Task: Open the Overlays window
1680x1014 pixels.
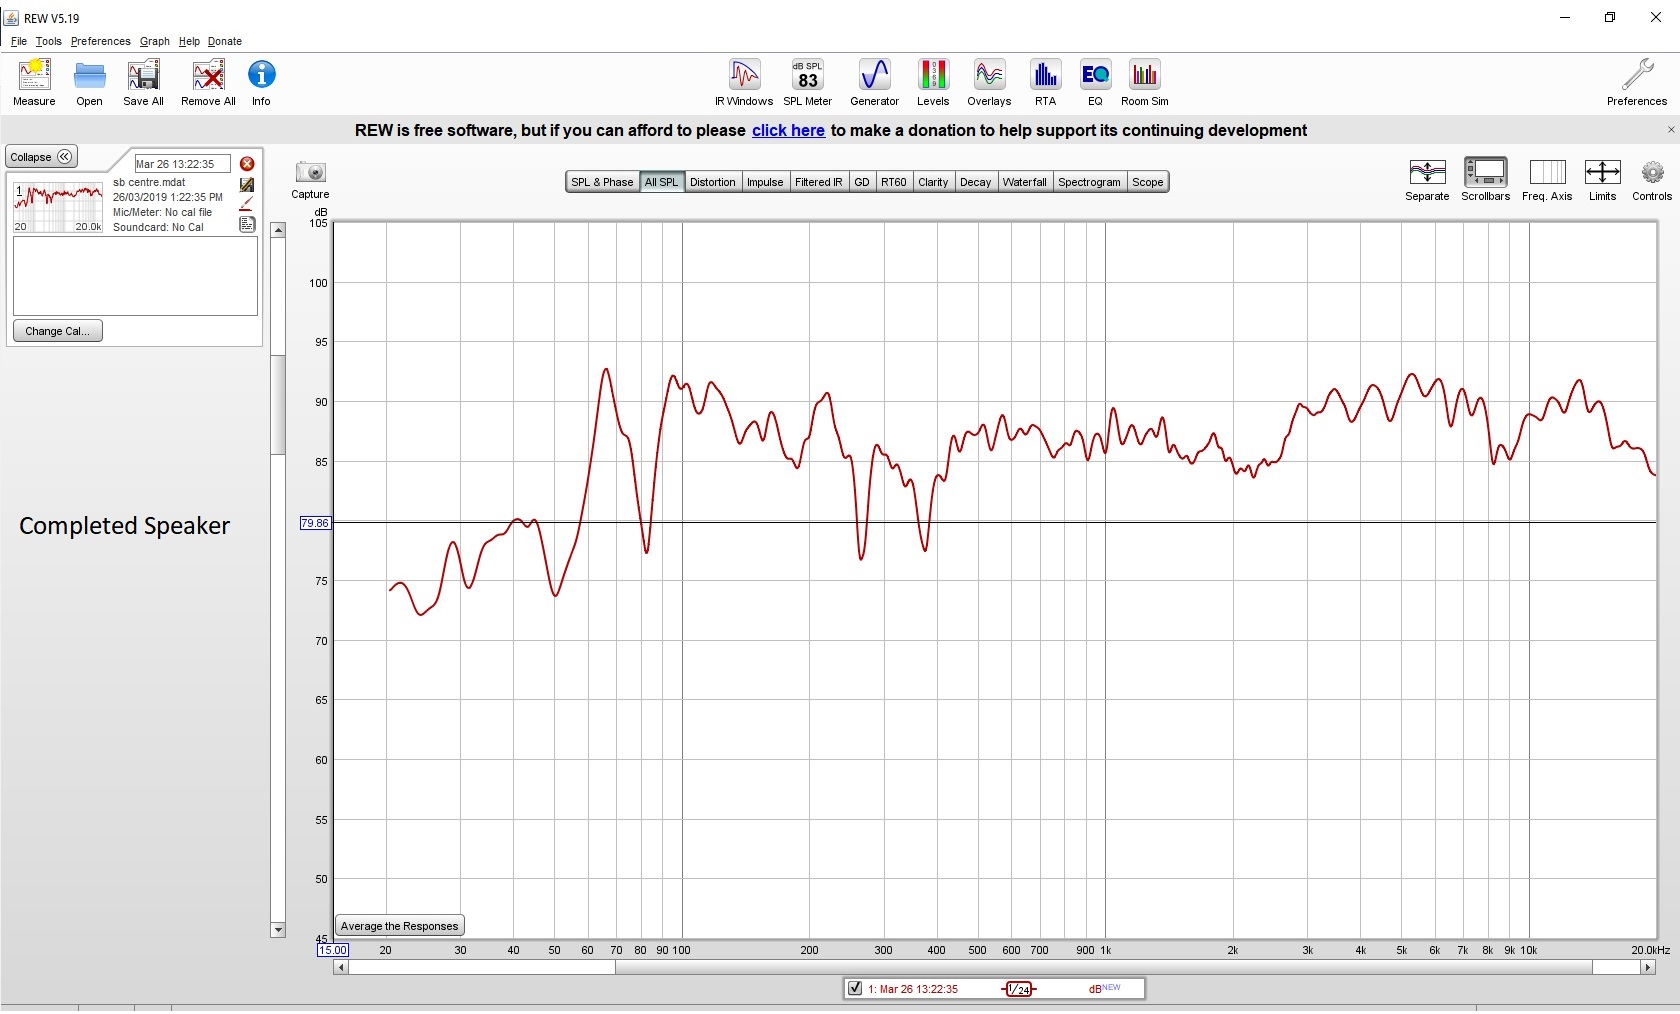Action: (989, 82)
